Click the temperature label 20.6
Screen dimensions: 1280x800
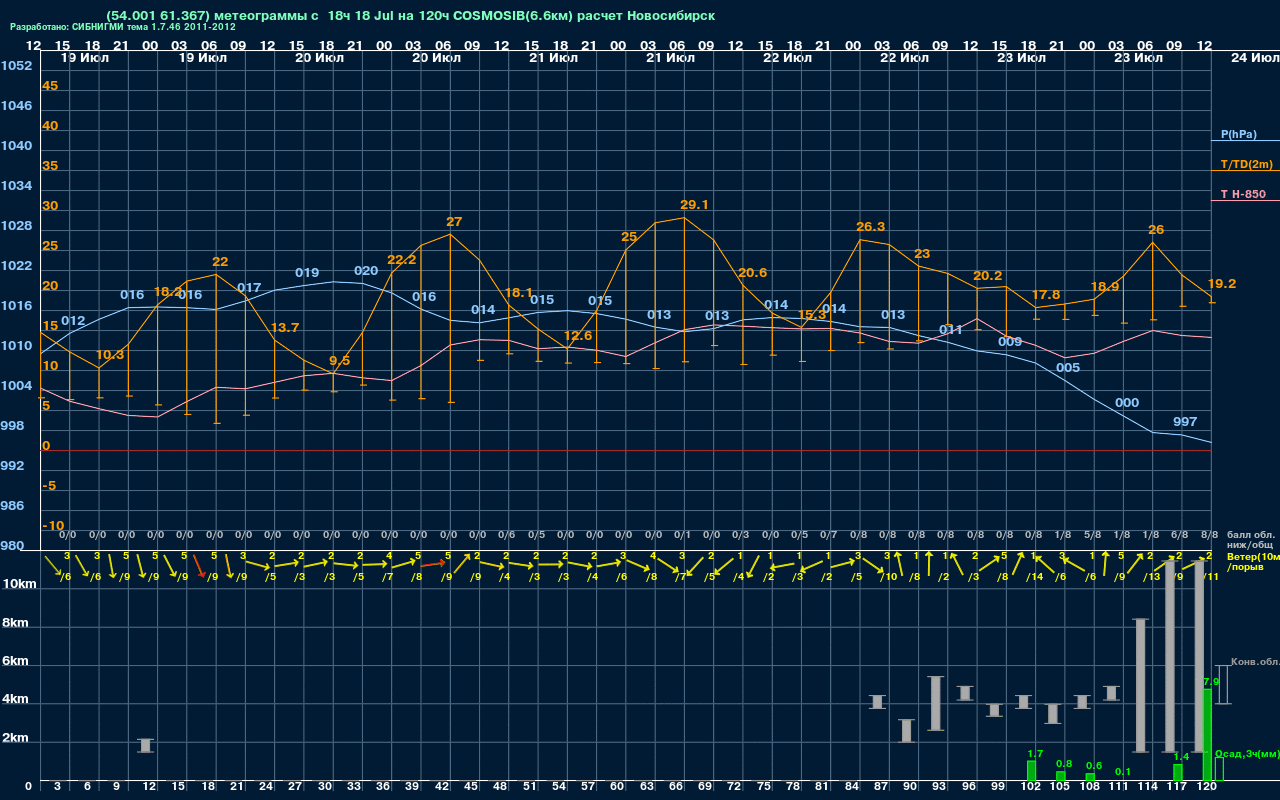(x=752, y=273)
